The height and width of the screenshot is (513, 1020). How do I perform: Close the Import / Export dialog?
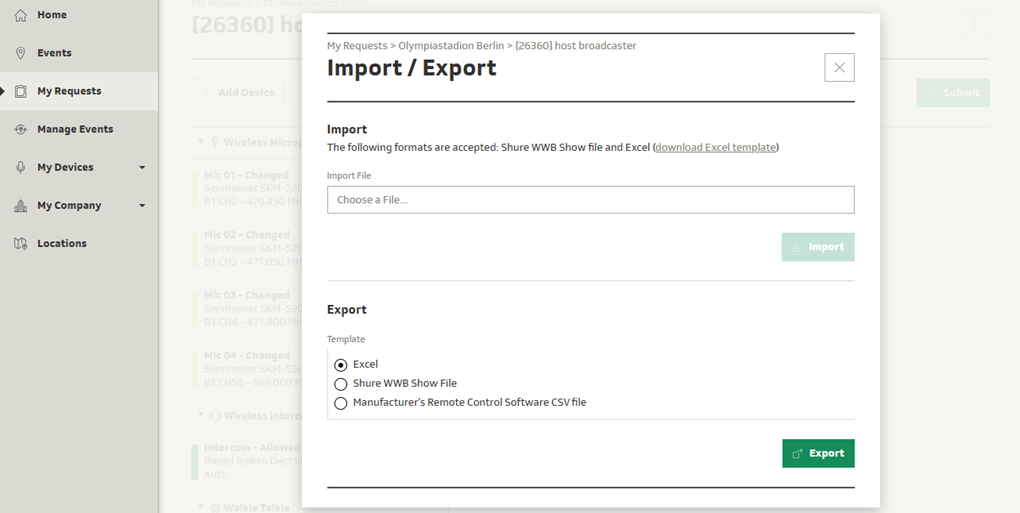coord(839,67)
